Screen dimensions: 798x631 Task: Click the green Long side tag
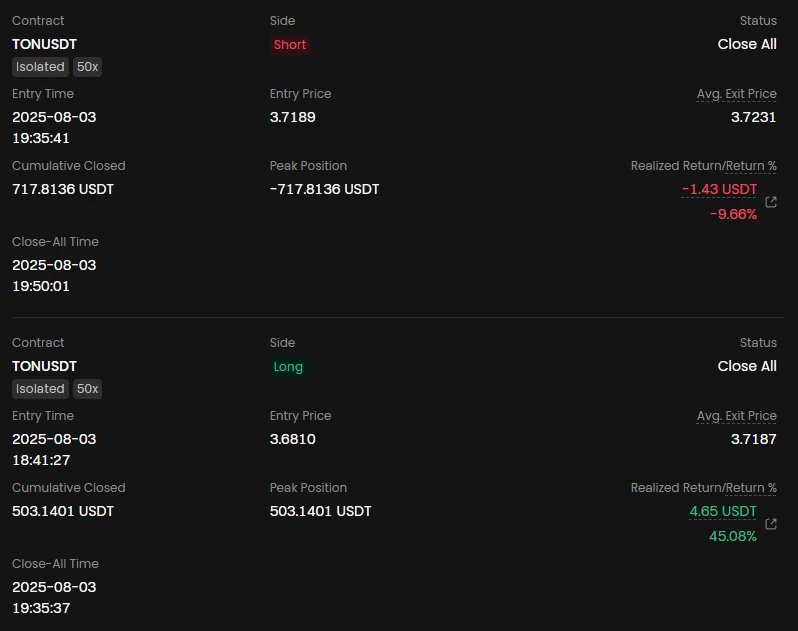[288, 367]
